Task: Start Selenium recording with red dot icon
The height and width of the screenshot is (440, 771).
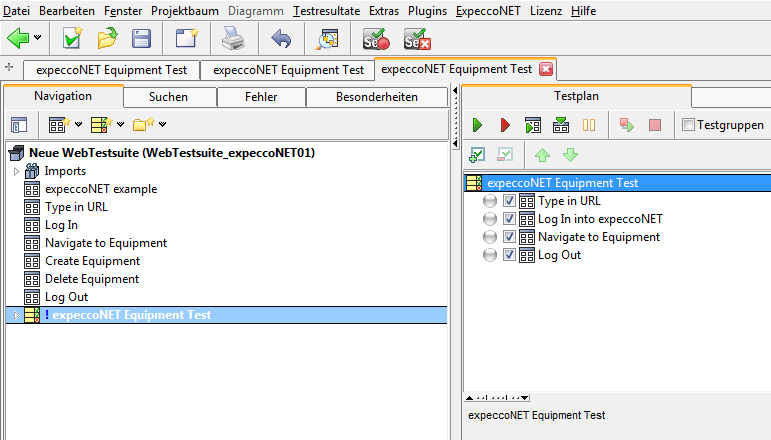Action: [376, 39]
